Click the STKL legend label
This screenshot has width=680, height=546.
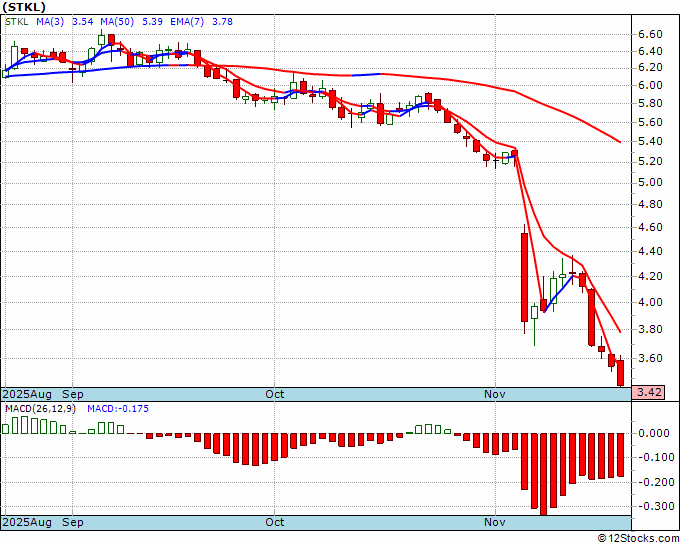[x=16, y=21]
